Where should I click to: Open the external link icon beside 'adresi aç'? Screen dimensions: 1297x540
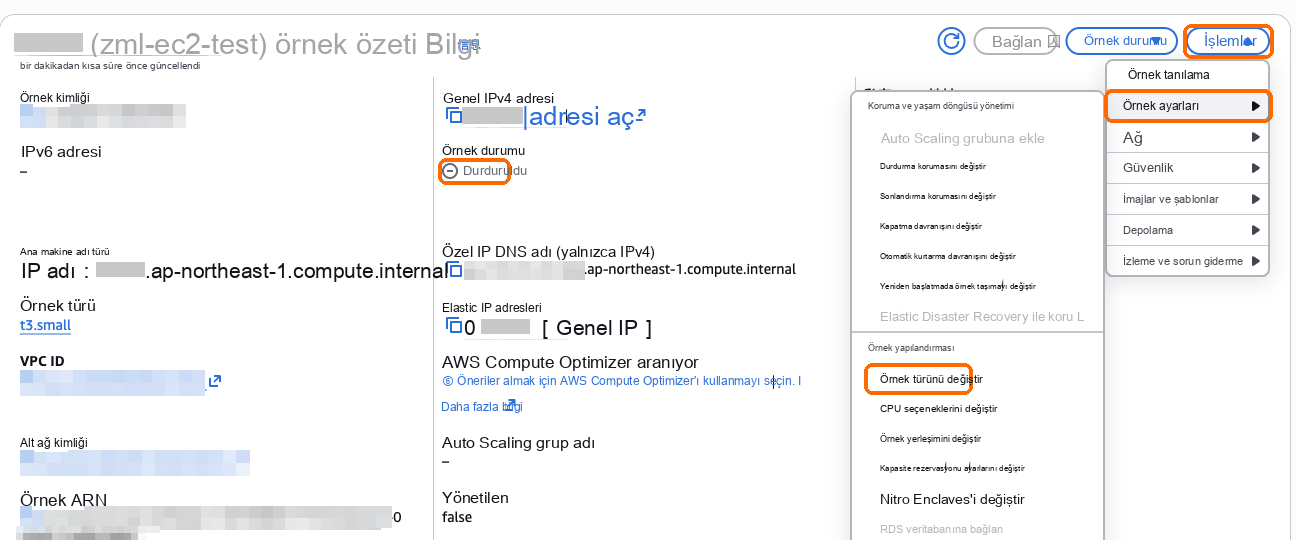pyautogui.click(x=640, y=117)
